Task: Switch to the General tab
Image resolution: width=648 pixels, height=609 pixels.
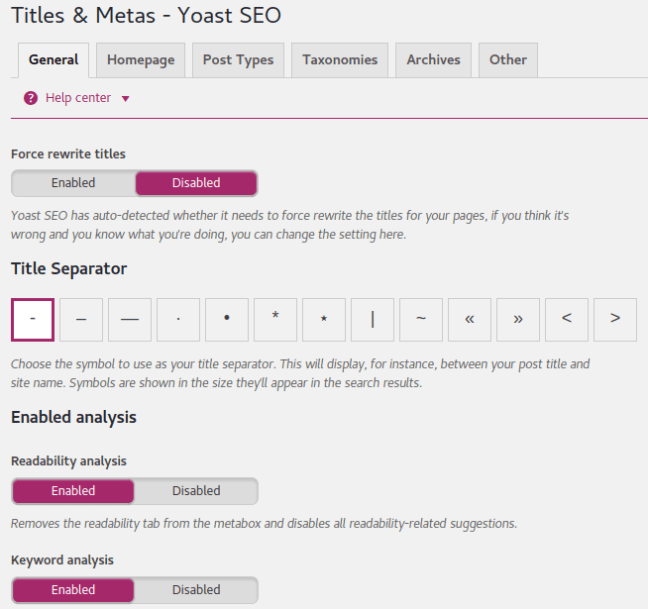Action: coord(53,60)
